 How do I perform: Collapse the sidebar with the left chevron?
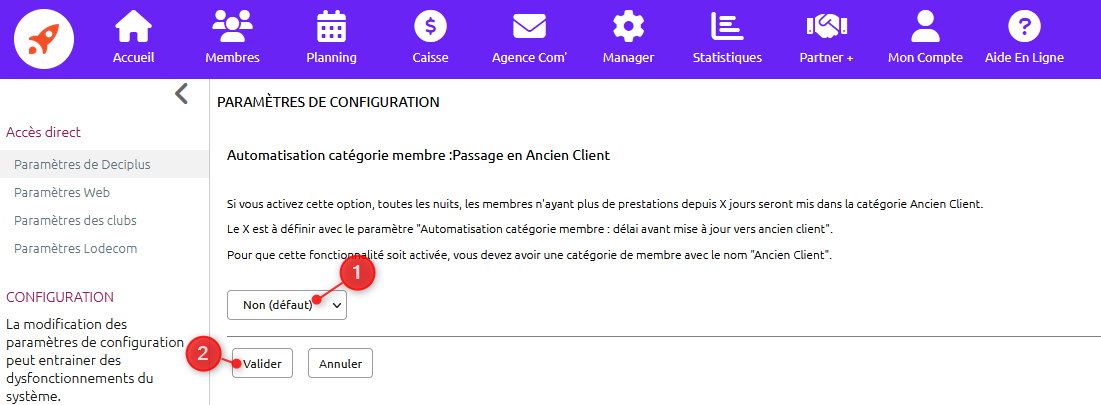181,93
